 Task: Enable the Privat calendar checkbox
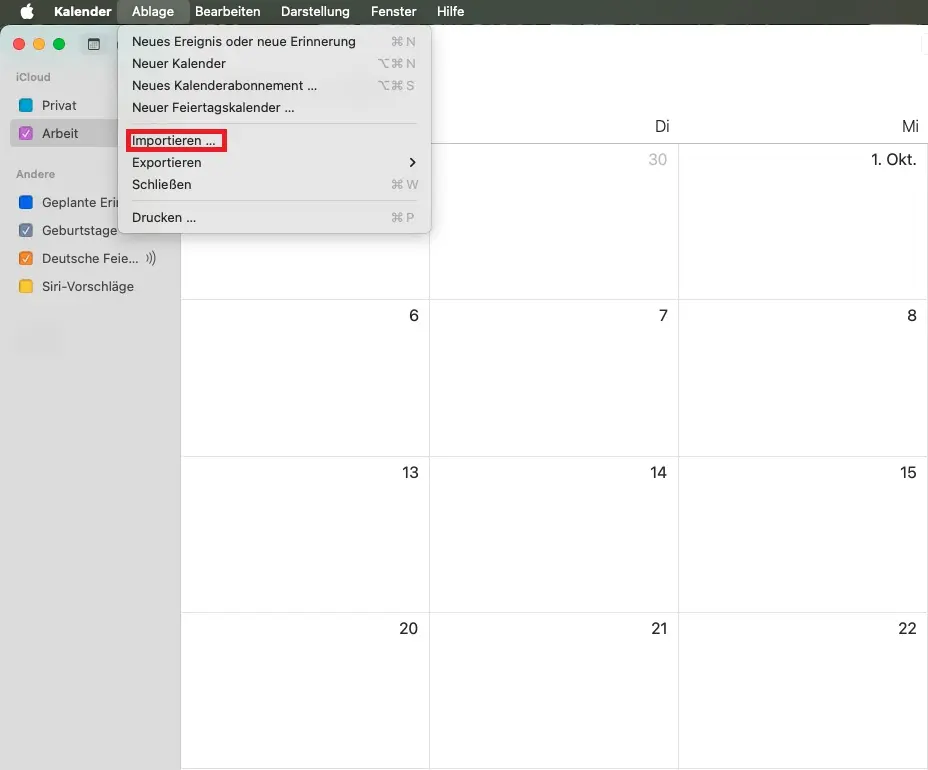(23, 105)
